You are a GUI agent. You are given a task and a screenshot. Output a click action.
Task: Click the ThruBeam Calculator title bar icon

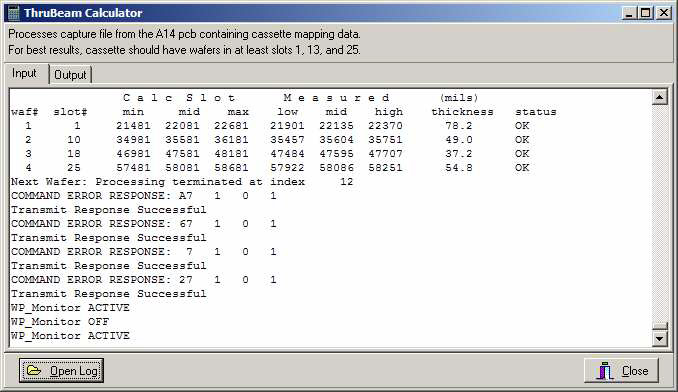click(14, 13)
